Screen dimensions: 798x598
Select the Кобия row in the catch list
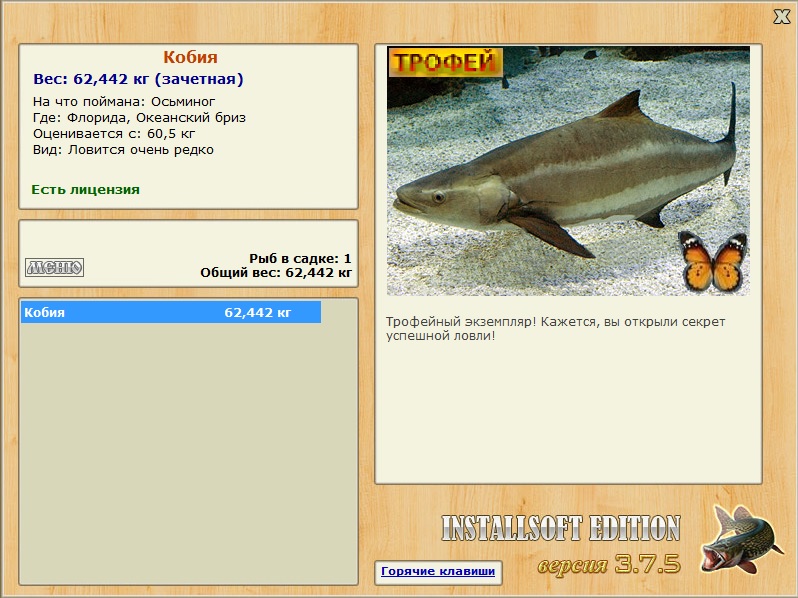coord(171,312)
